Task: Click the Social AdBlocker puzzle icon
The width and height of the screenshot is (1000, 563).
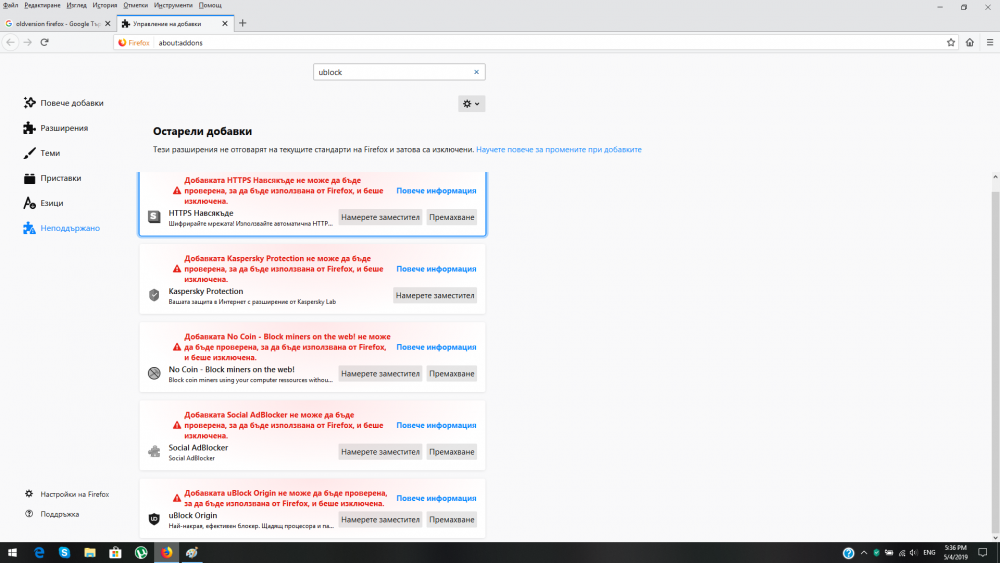Action: point(154,451)
